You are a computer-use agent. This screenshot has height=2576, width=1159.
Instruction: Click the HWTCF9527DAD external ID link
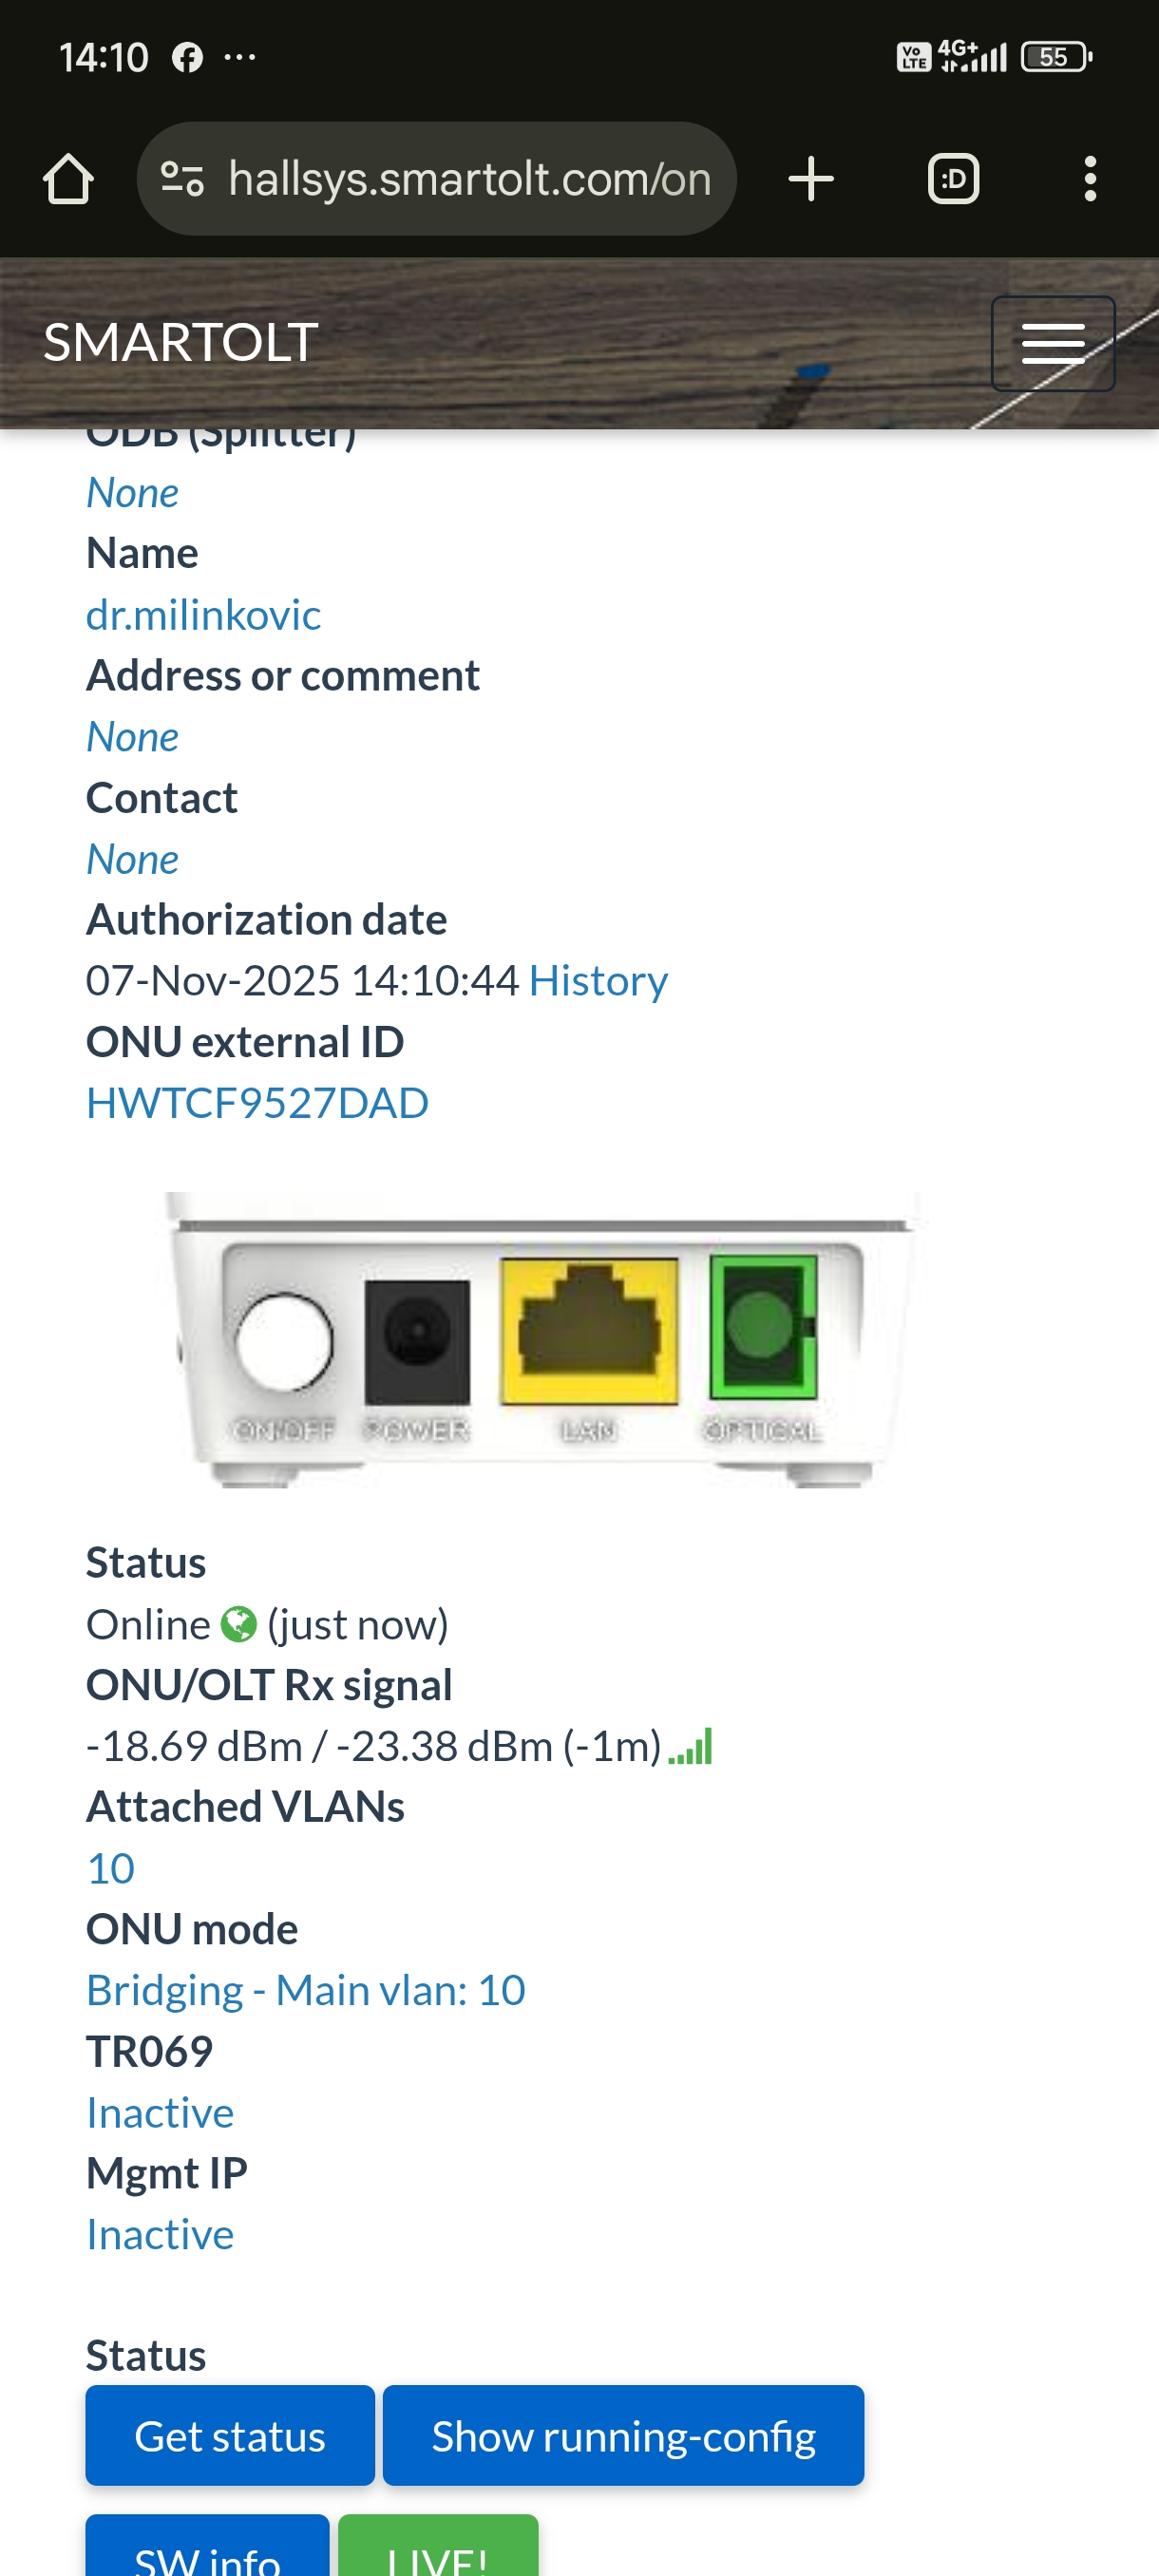[257, 1103]
